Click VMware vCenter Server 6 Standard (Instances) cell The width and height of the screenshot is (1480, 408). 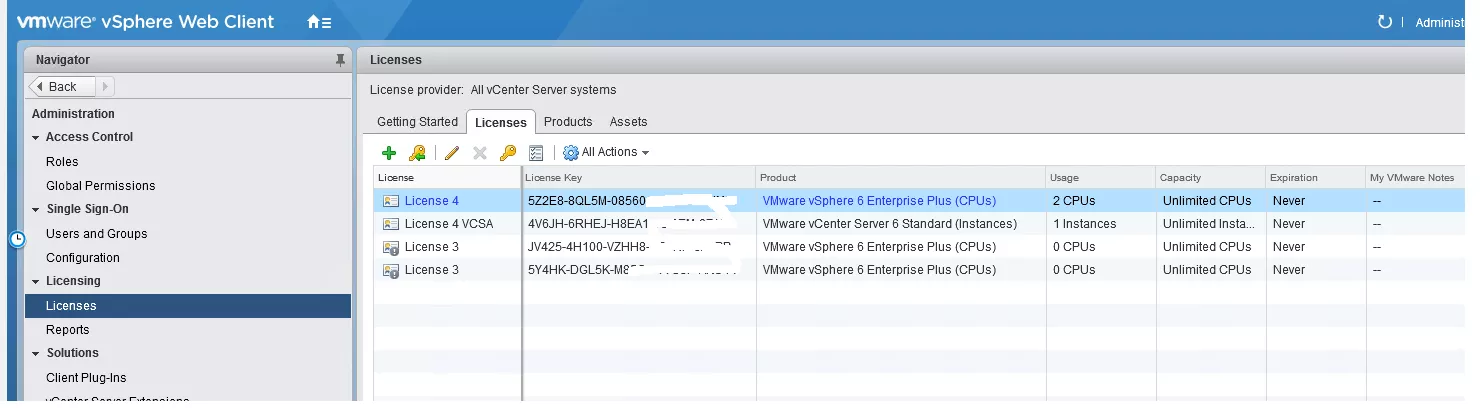[x=889, y=224]
